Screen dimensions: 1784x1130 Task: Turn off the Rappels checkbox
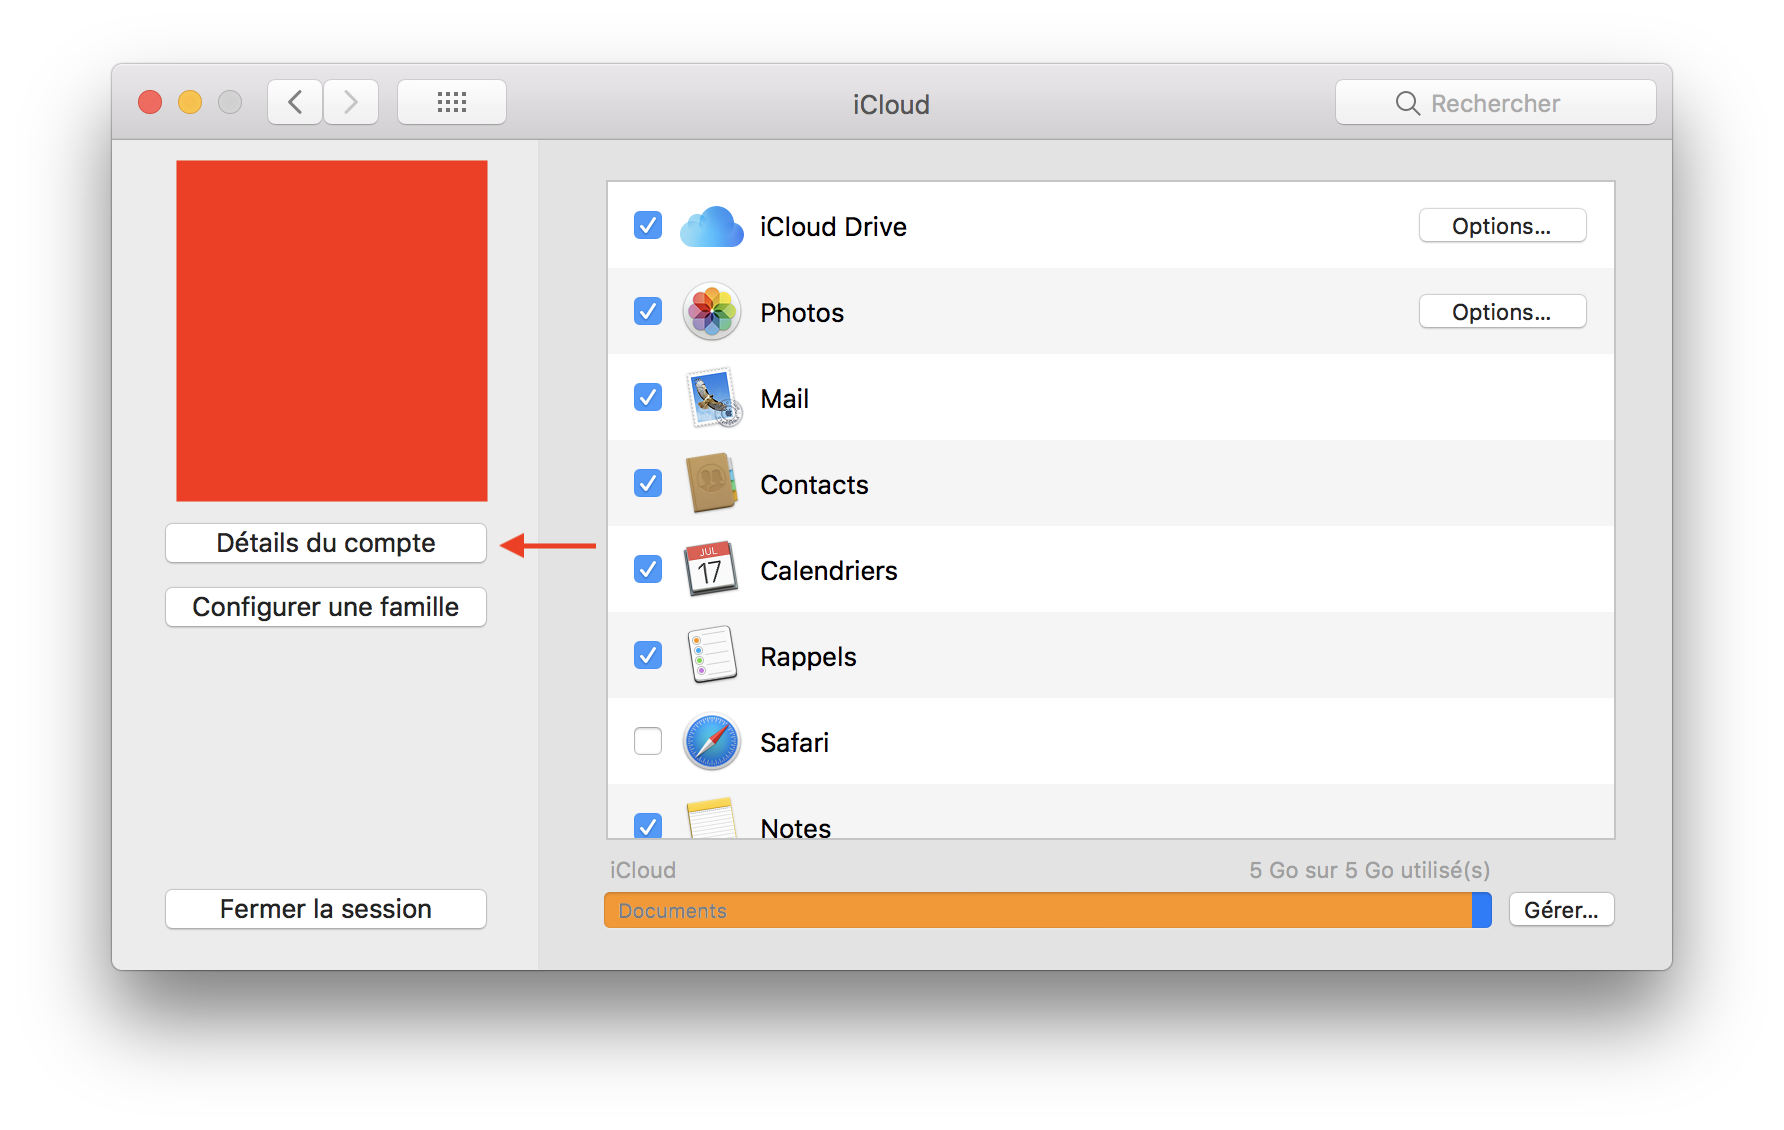[x=648, y=656]
